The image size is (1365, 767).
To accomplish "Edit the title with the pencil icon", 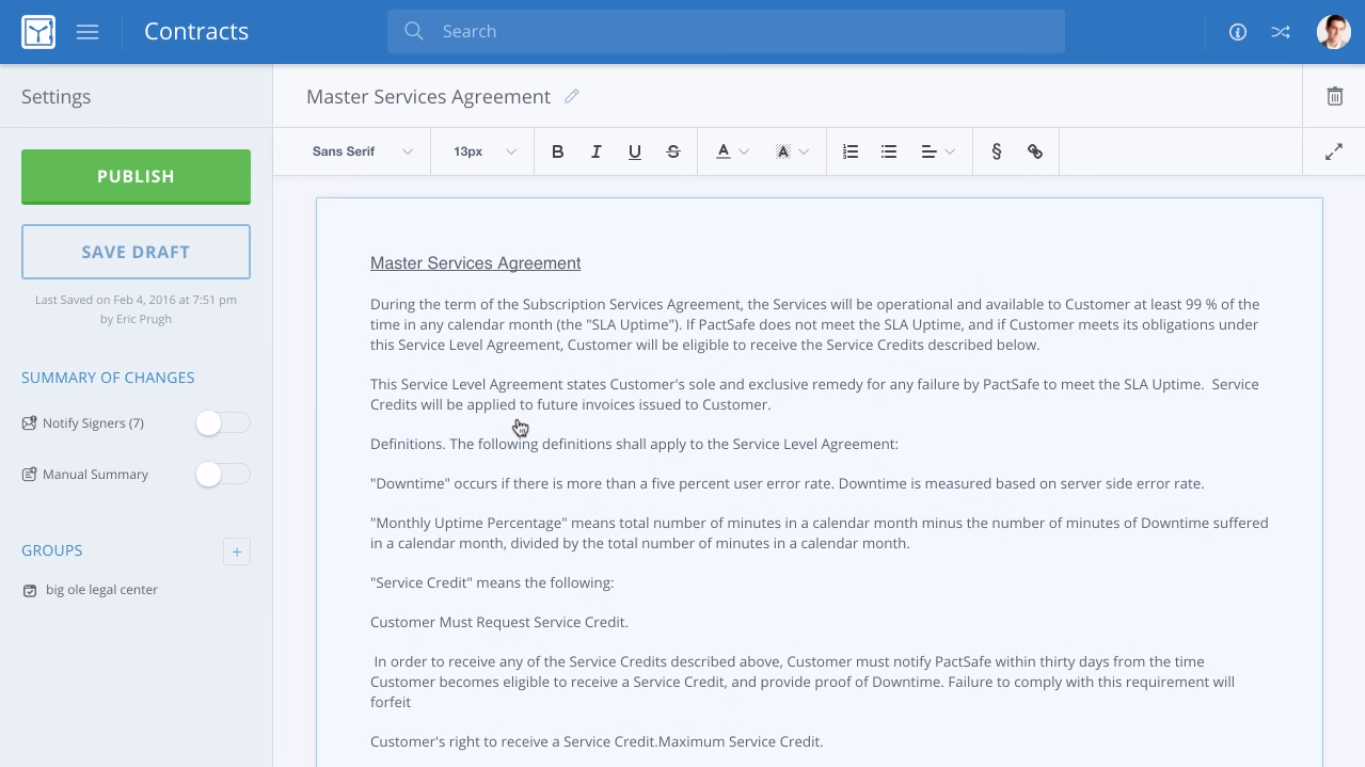I will coord(572,96).
